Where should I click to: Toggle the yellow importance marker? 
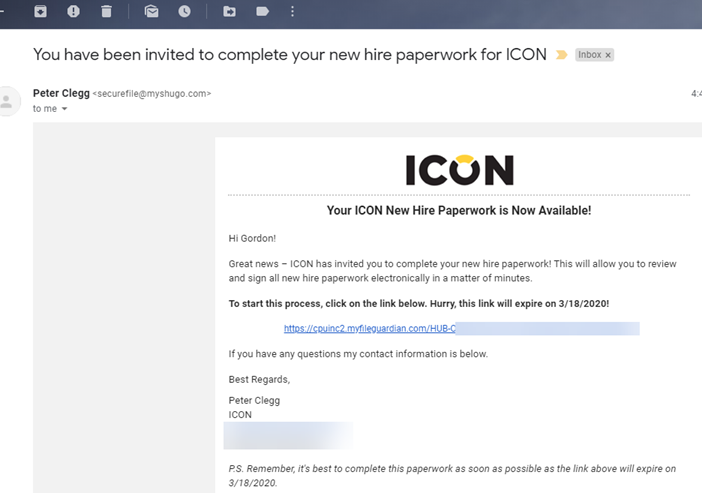[x=561, y=55]
